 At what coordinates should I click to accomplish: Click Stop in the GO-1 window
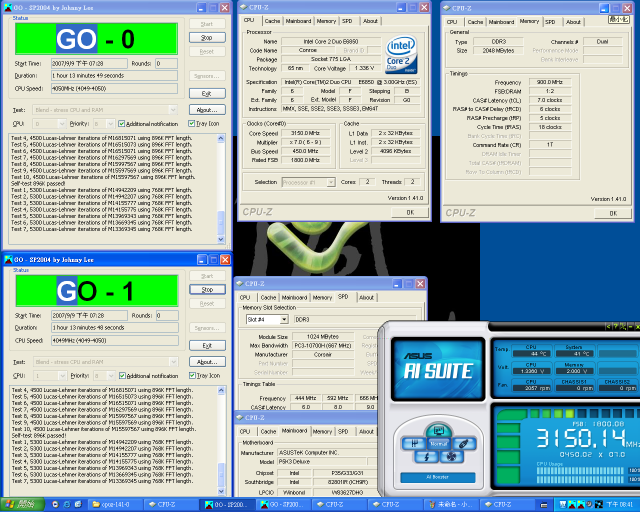click(x=207, y=289)
